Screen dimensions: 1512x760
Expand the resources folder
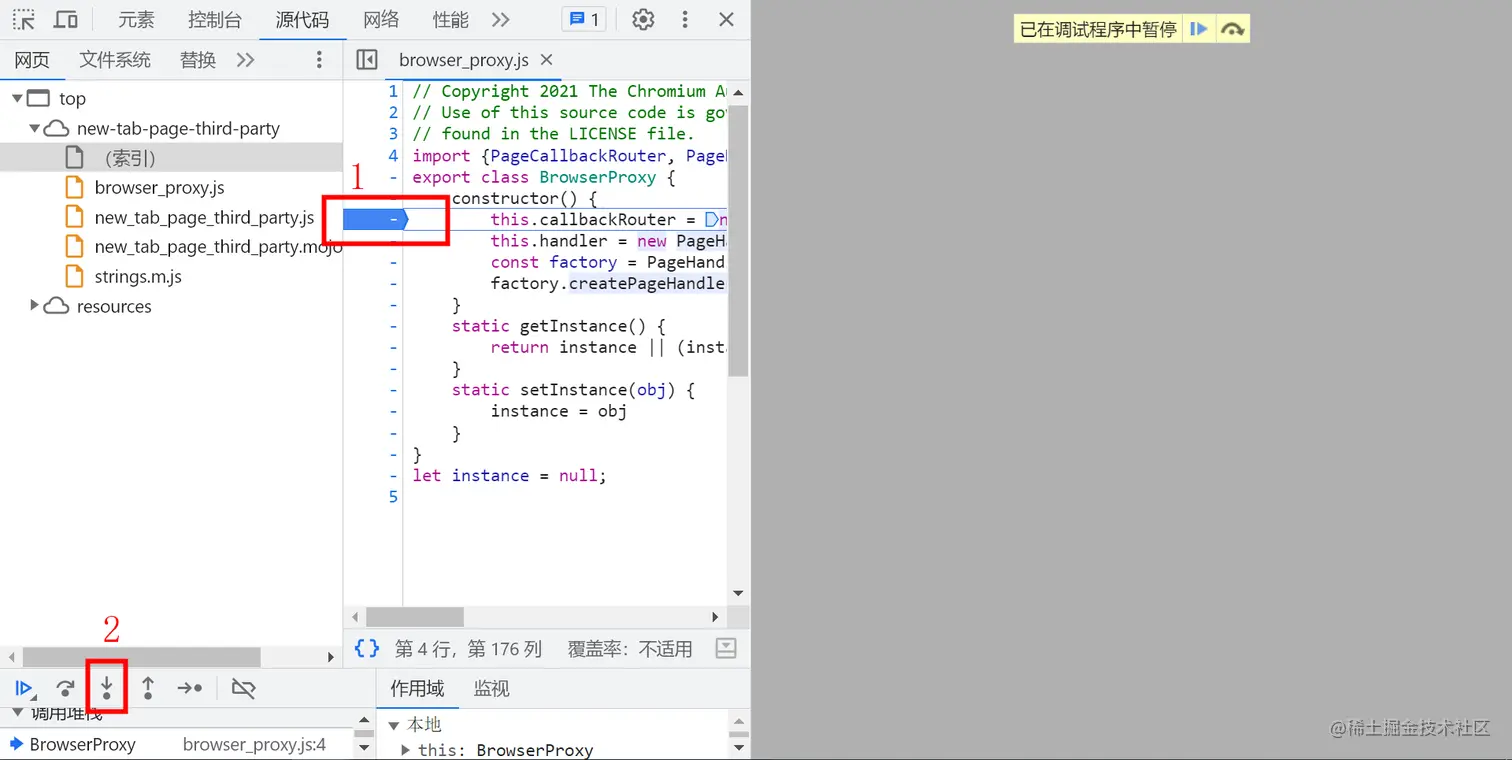[35, 306]
